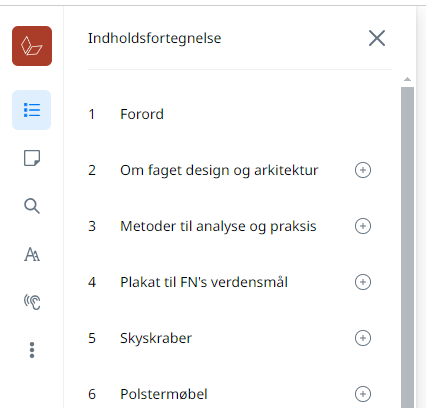Viewport: 426px width, 408px height.
Task: Click the contents list scrollbar thumb
Action: 407,247
